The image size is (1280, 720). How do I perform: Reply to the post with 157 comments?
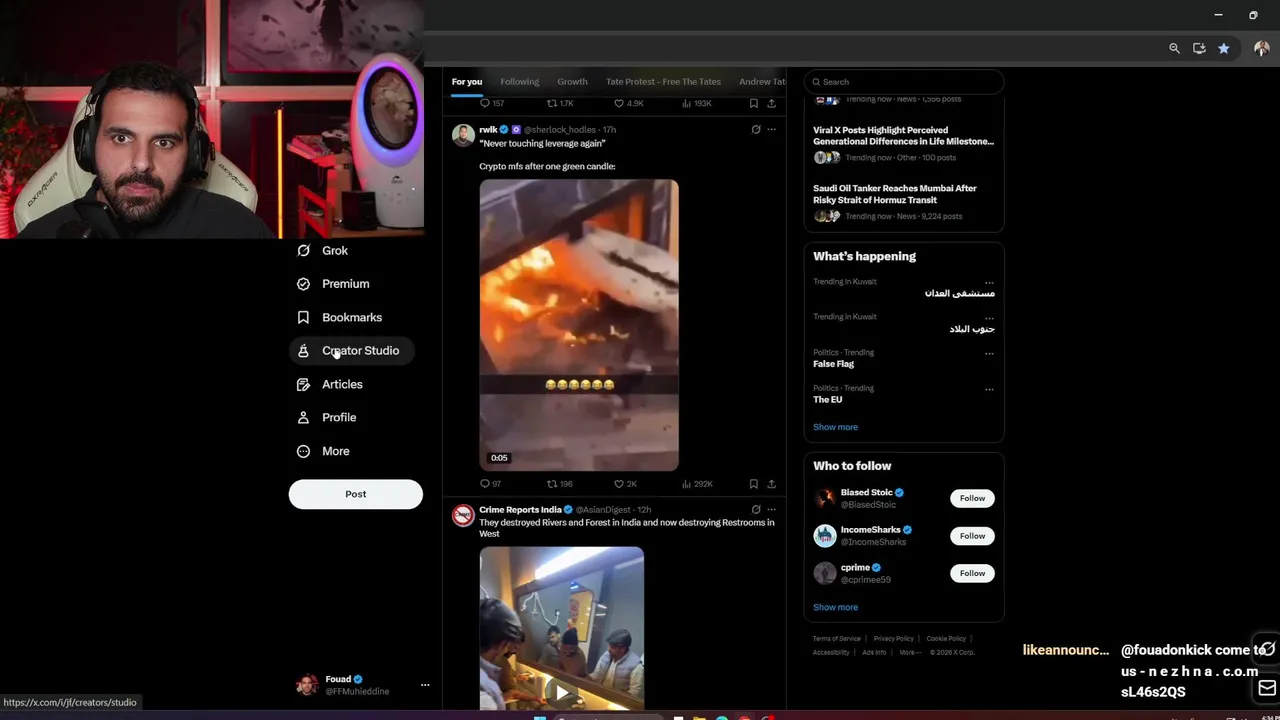491,103
